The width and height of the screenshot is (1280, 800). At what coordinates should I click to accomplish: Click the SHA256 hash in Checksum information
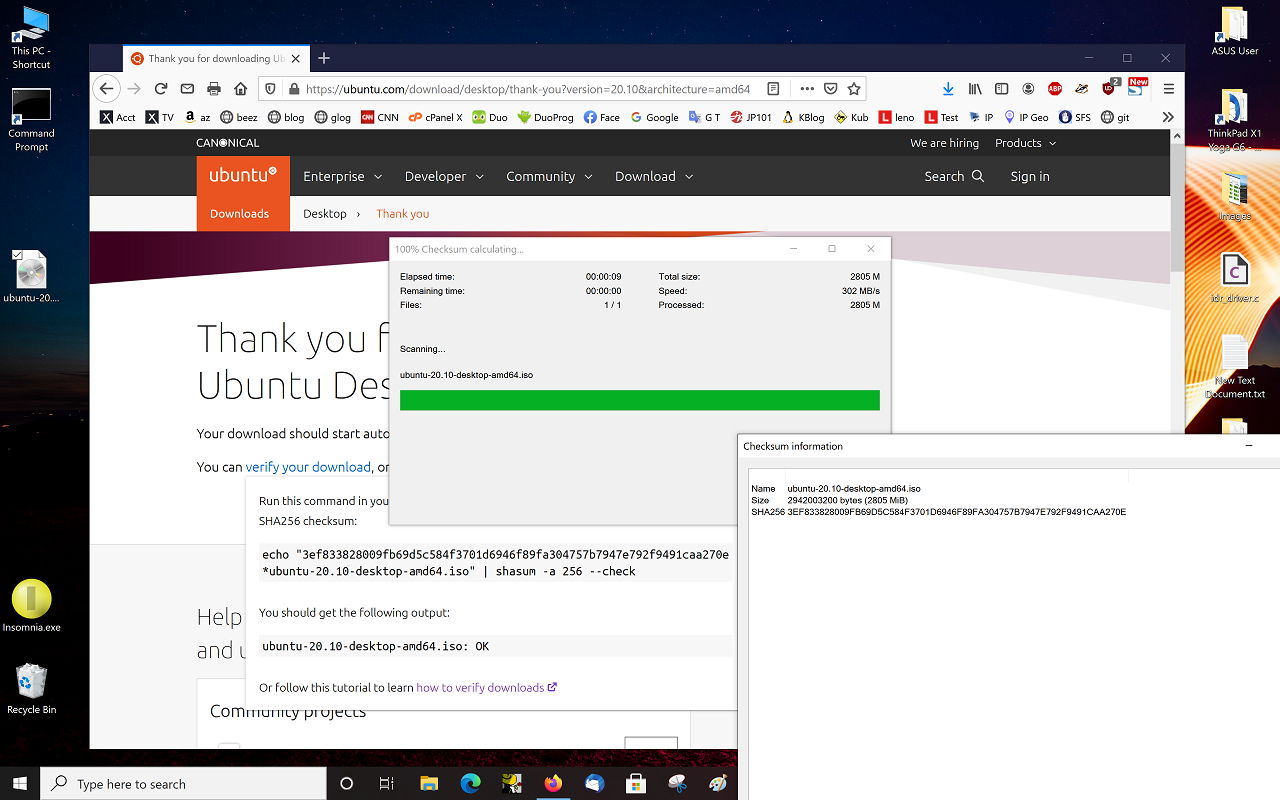click(957, 512)
